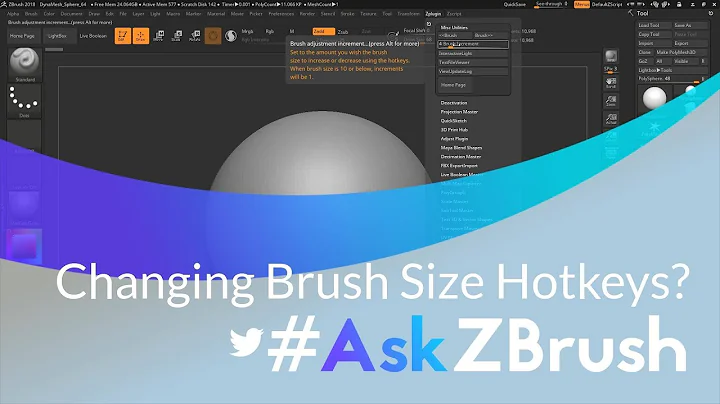
Task: Open the Zscript menu
Action: 454,14
